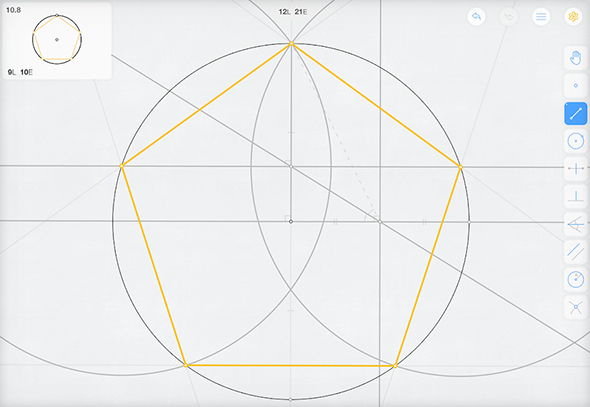Select the Move hand tool
Screen dimensions: 590x407
pyautogui.click(x=575, y=58)
